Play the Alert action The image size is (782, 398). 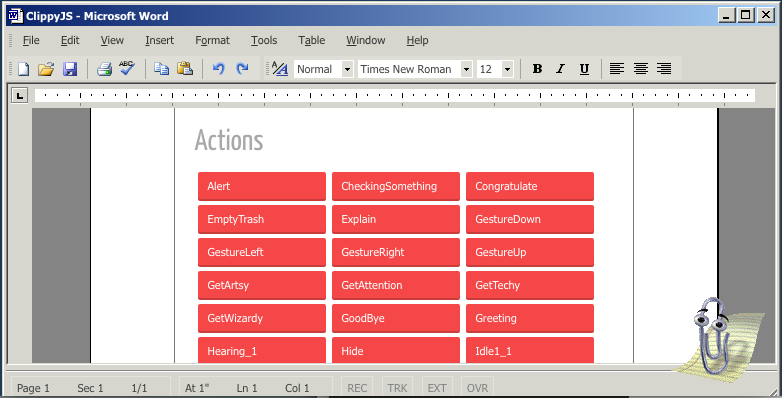click(262, 187)
